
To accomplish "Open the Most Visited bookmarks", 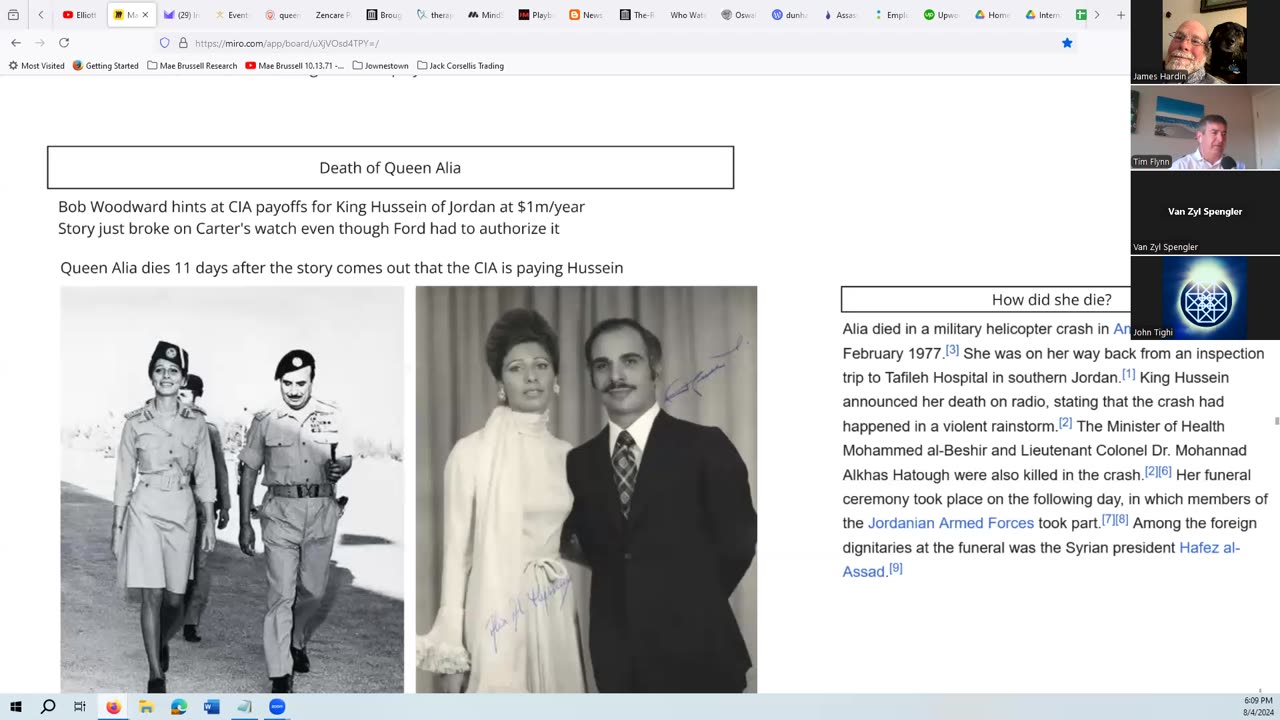I will [37, 66].
